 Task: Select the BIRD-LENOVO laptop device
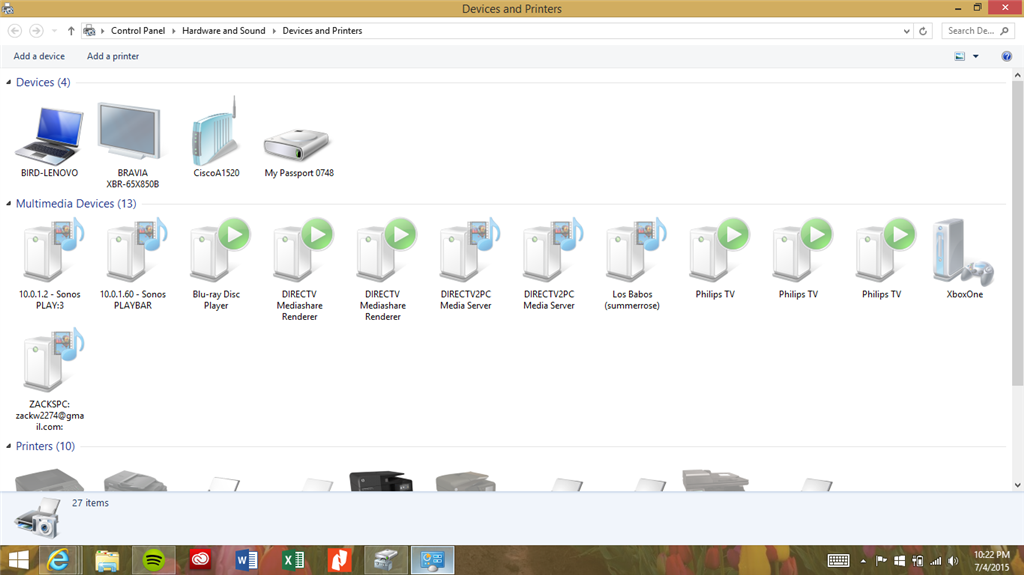tap(50, 142)
